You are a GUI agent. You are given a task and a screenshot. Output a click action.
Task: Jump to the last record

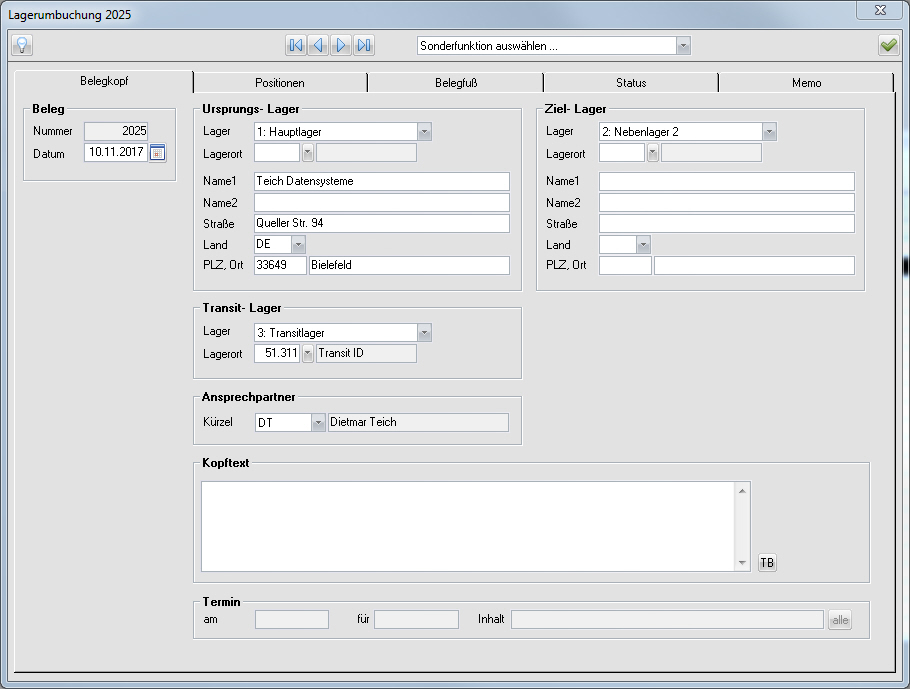(x=364, y=45)
